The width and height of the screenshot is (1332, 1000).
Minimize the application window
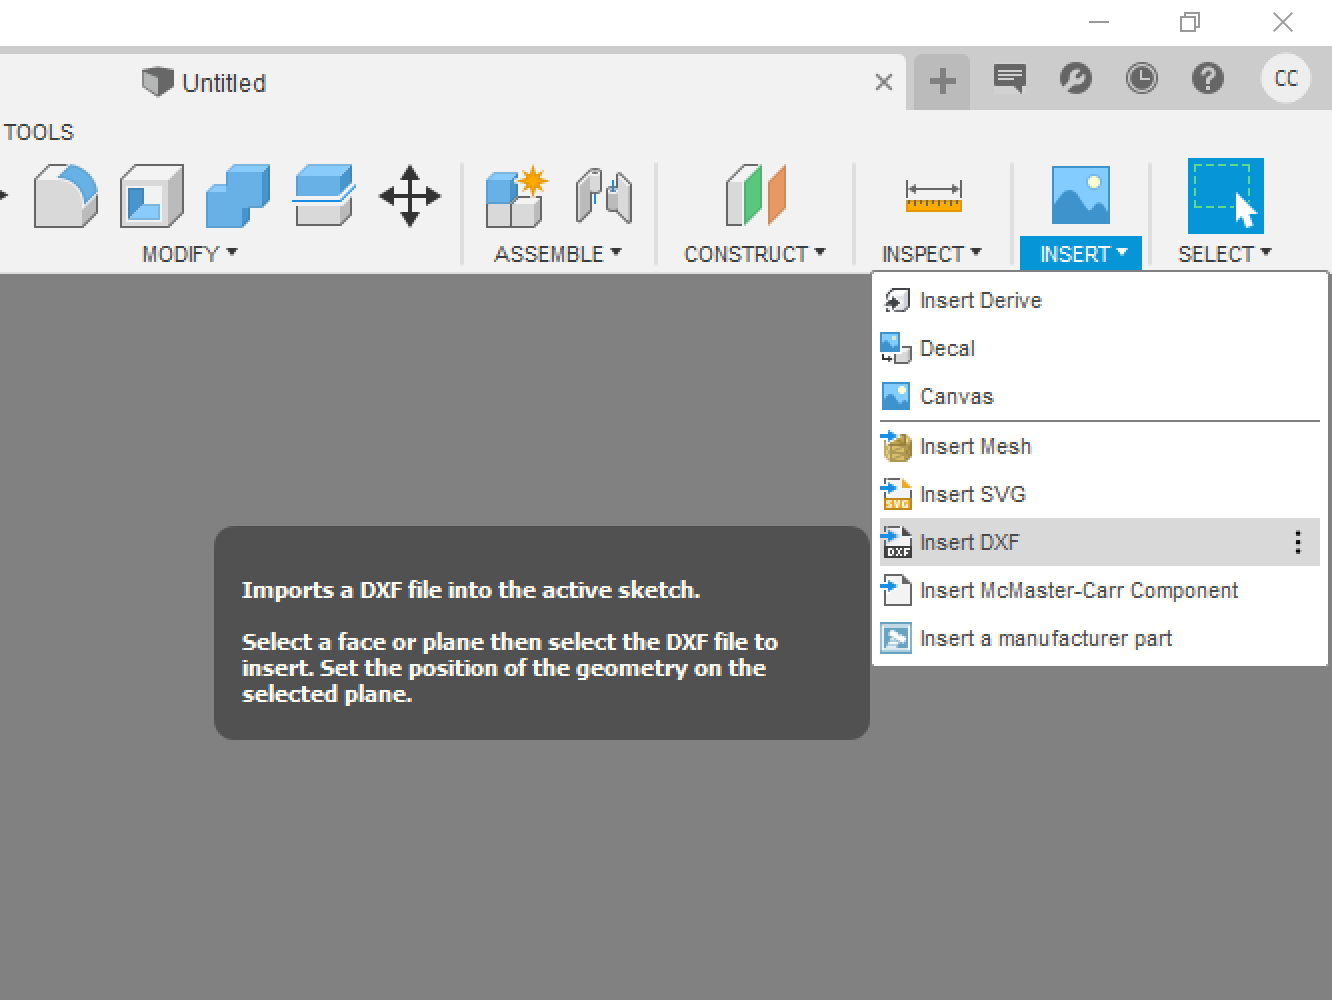click(x=1099, y=22)
